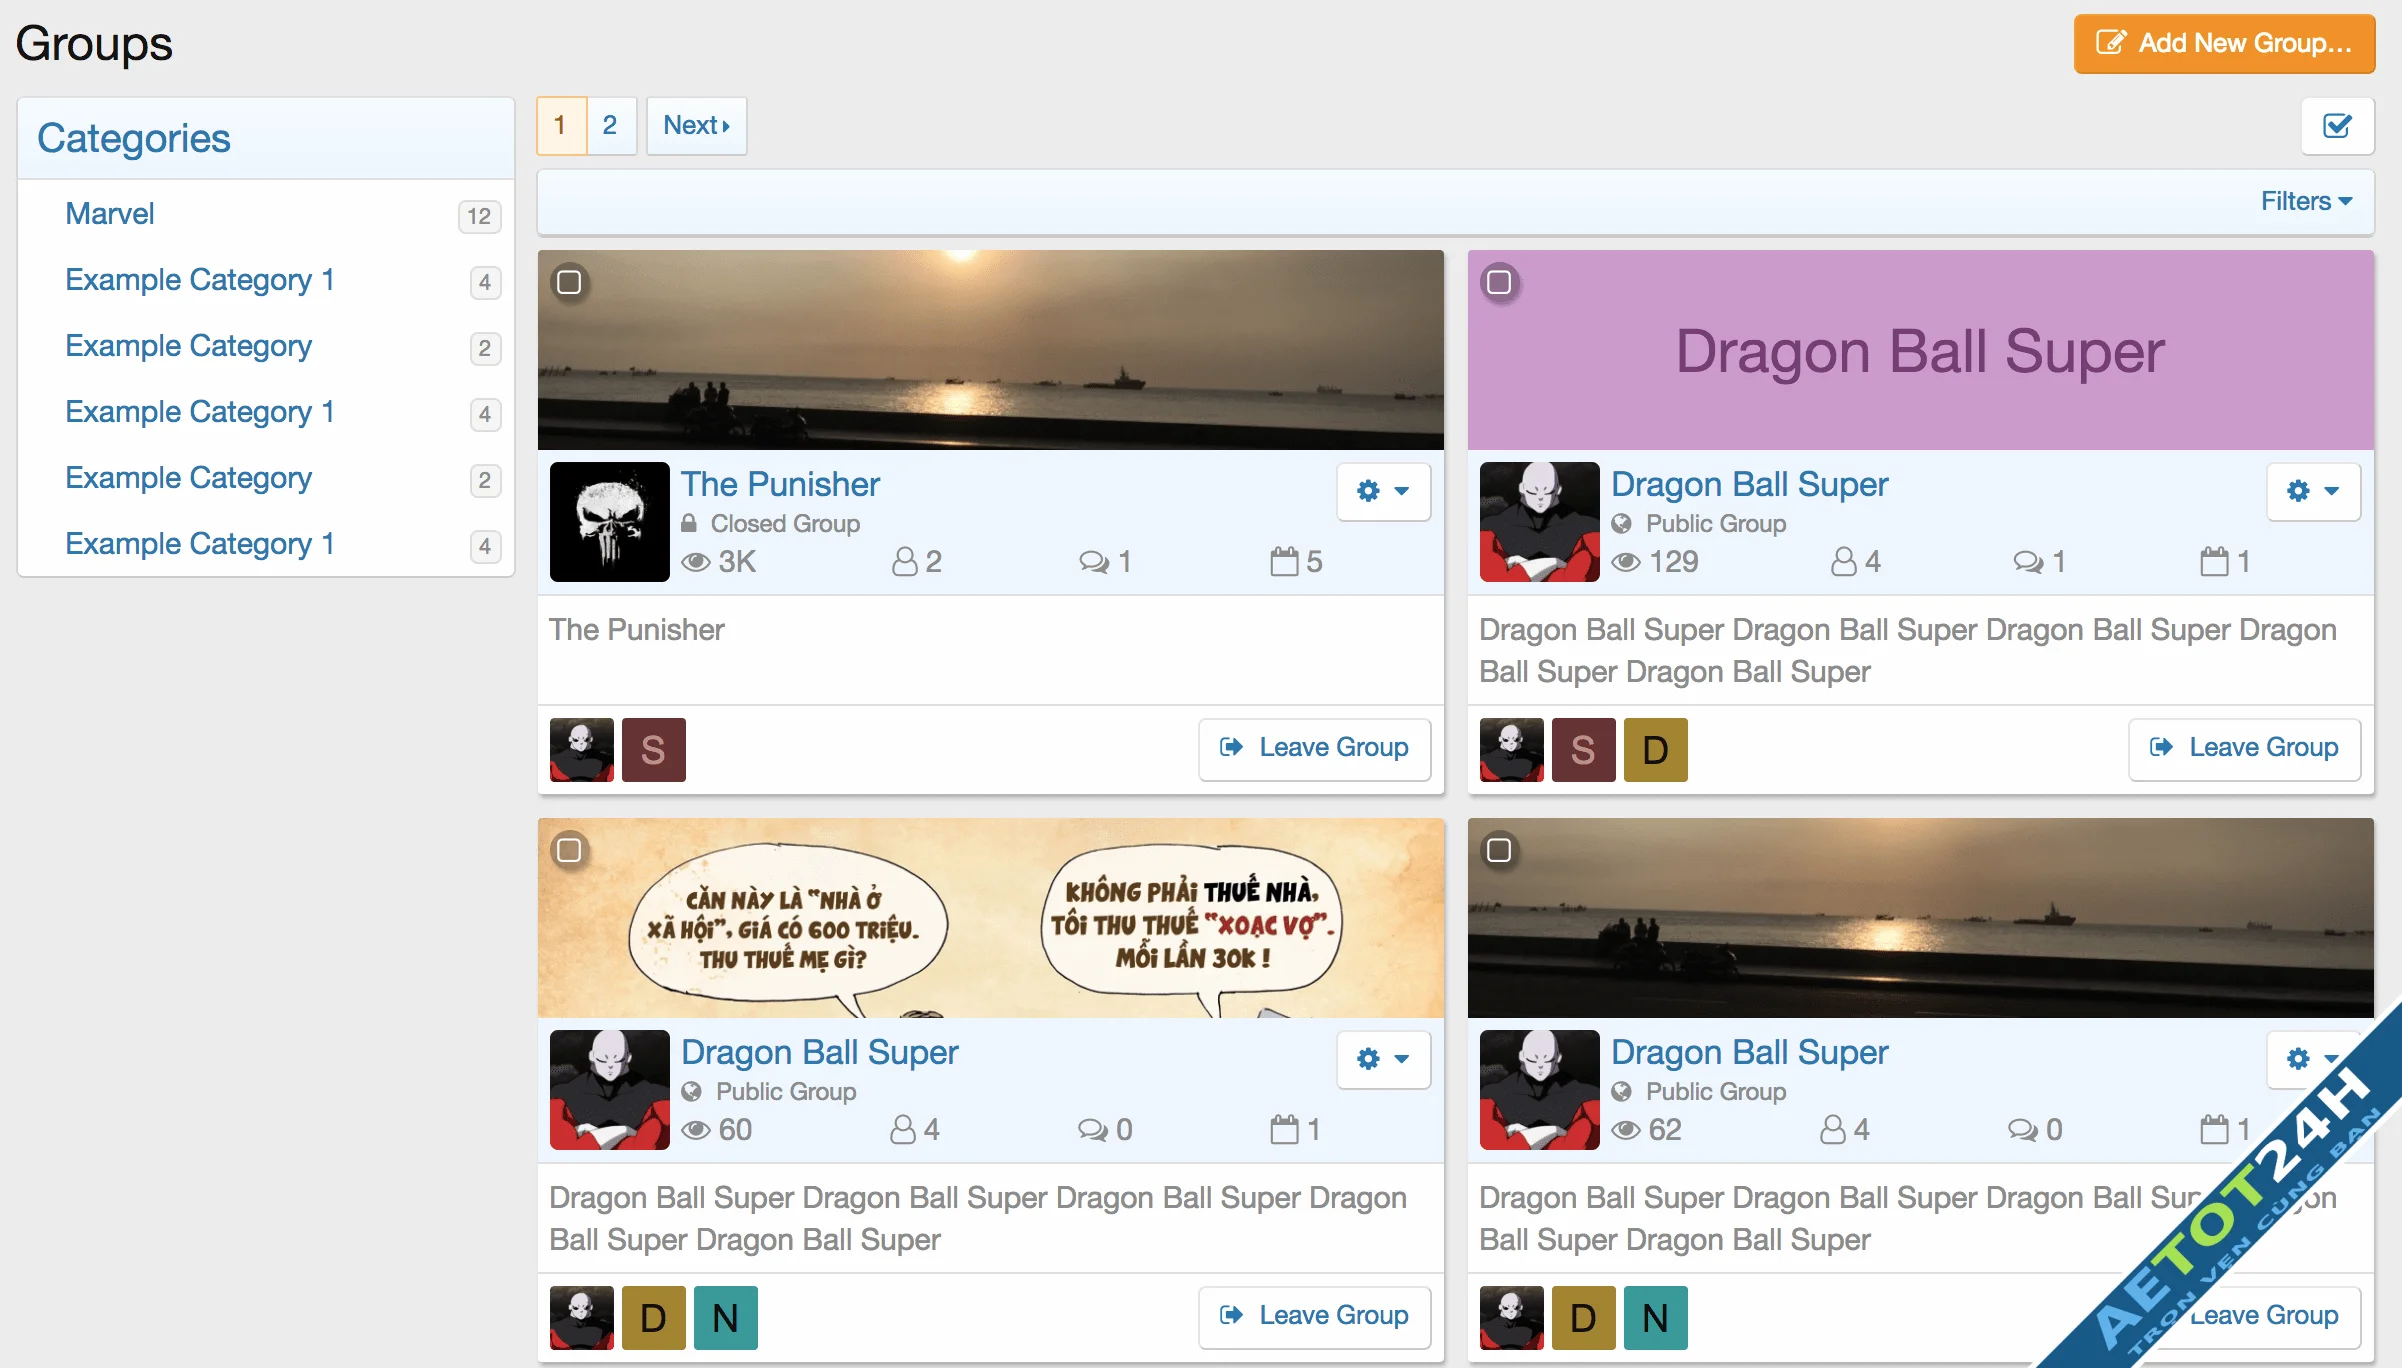Viewport: 2402px width, 1368px height.
Task: Click the Dragon Ball Super group banner image
Action: tap(1919, 351)
